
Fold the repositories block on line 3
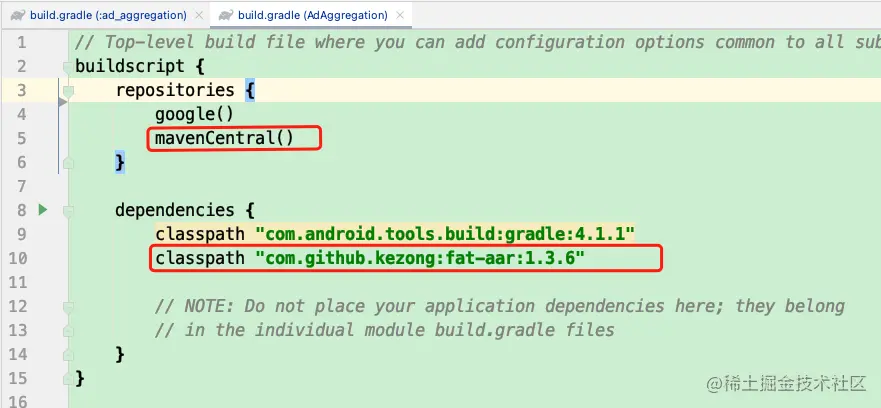click(x=68, y=90)
